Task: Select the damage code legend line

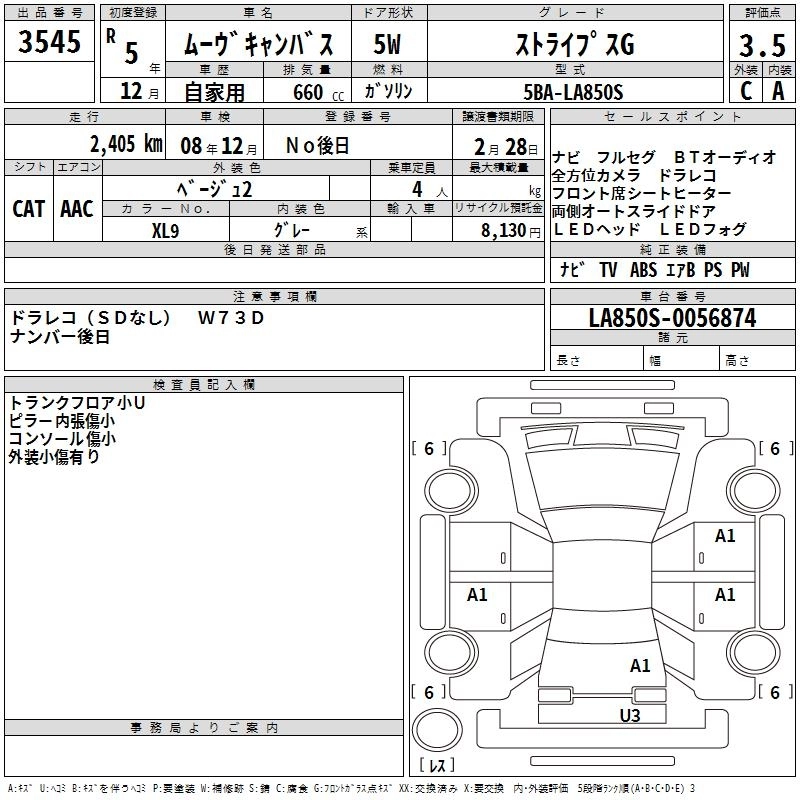Action: pos(352,789)
